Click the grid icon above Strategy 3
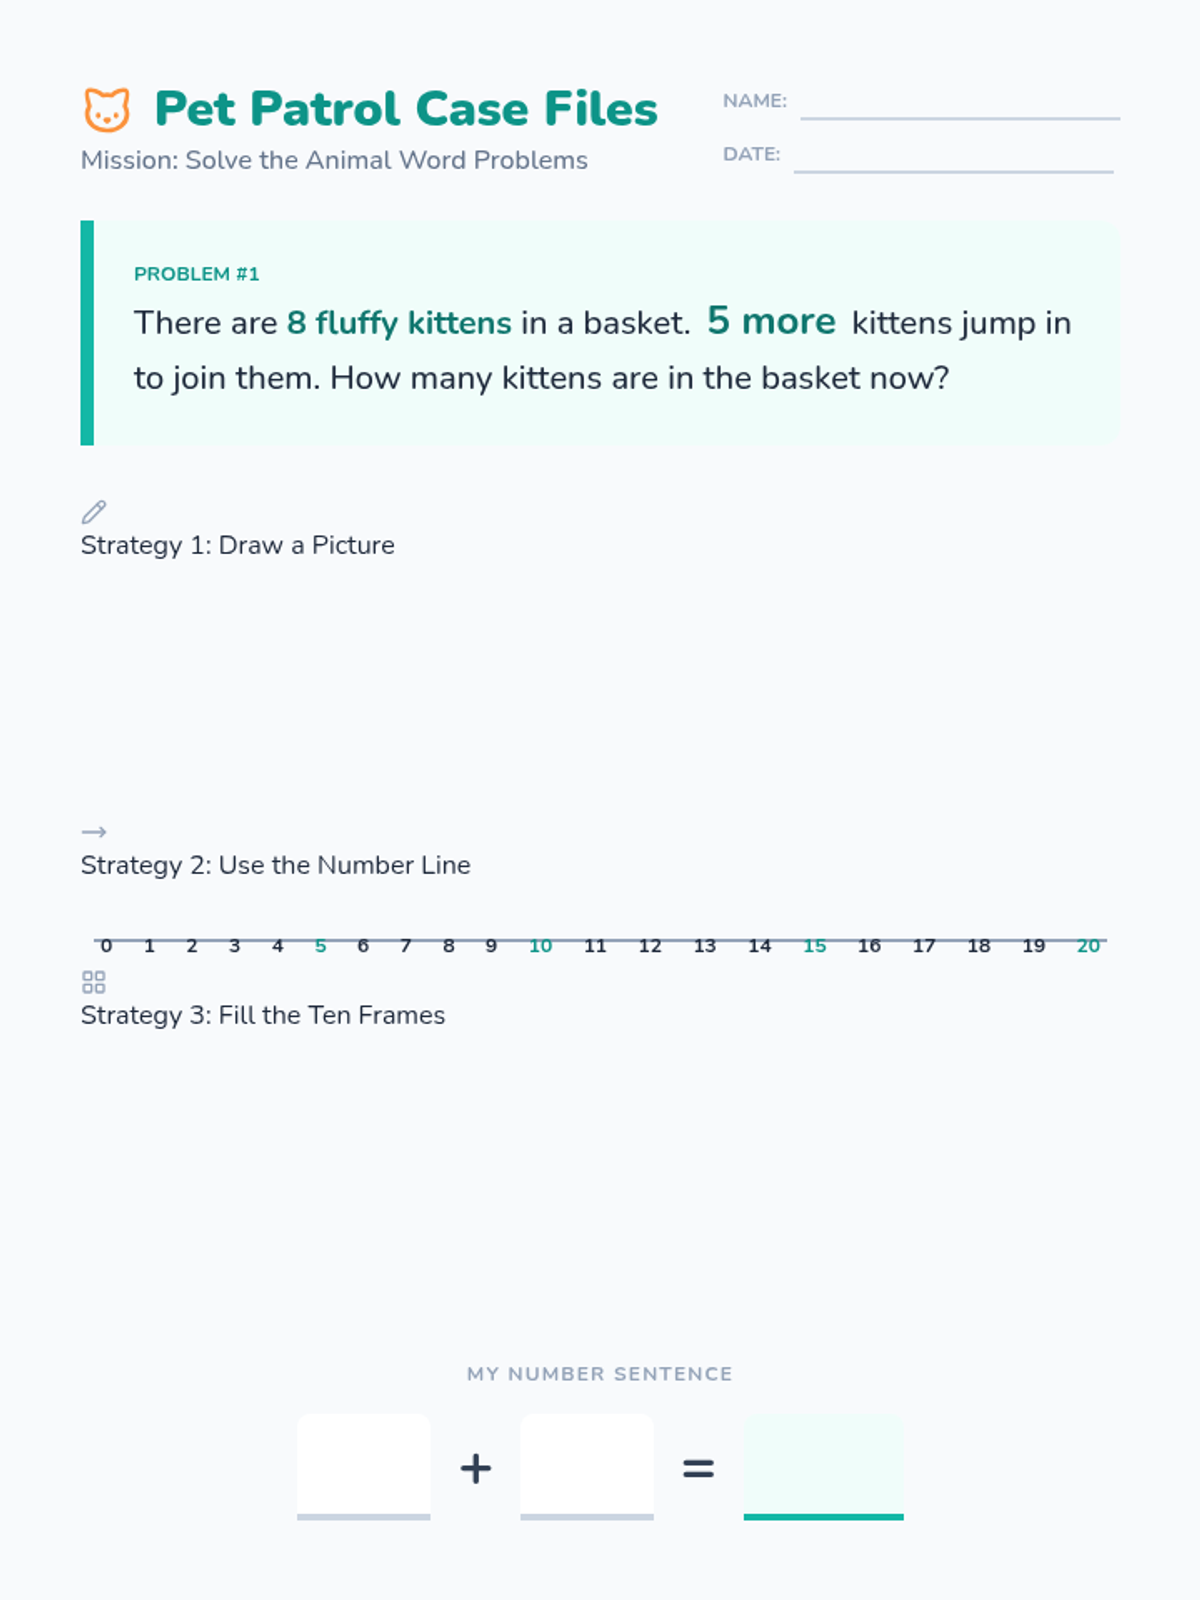Screen dimensions: 1200x1600 pyautogui.click(x=94, y=982)
